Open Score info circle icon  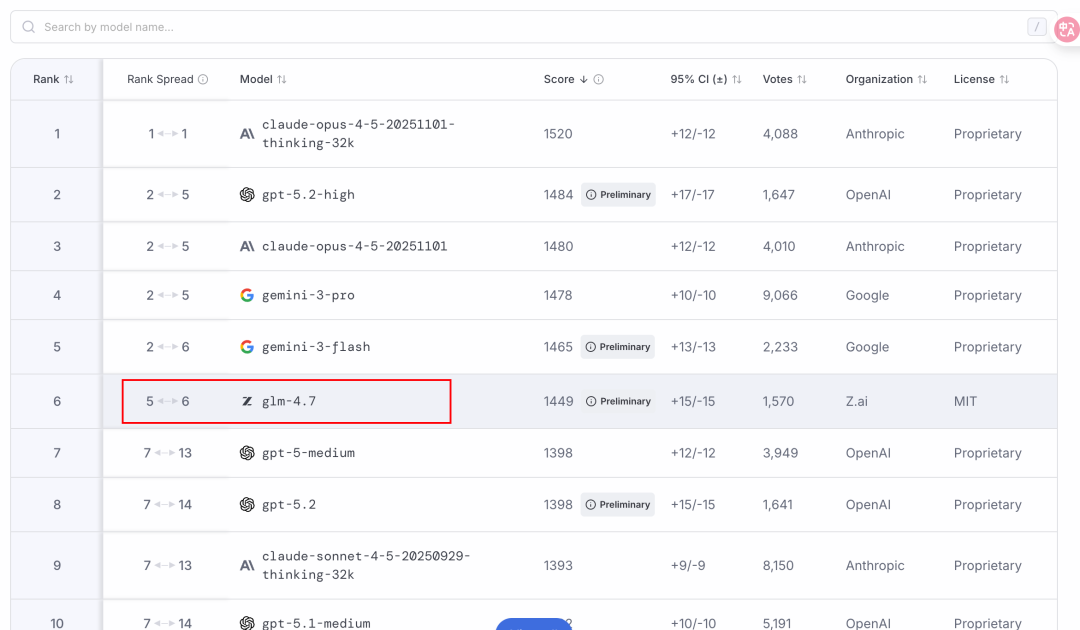point(599,79)
